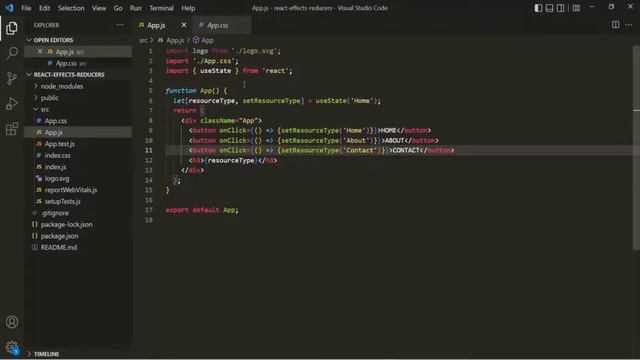640x360 pixels.
Task: Place cursor on 'export default App;' line
Action: click(x=202, y=210)
